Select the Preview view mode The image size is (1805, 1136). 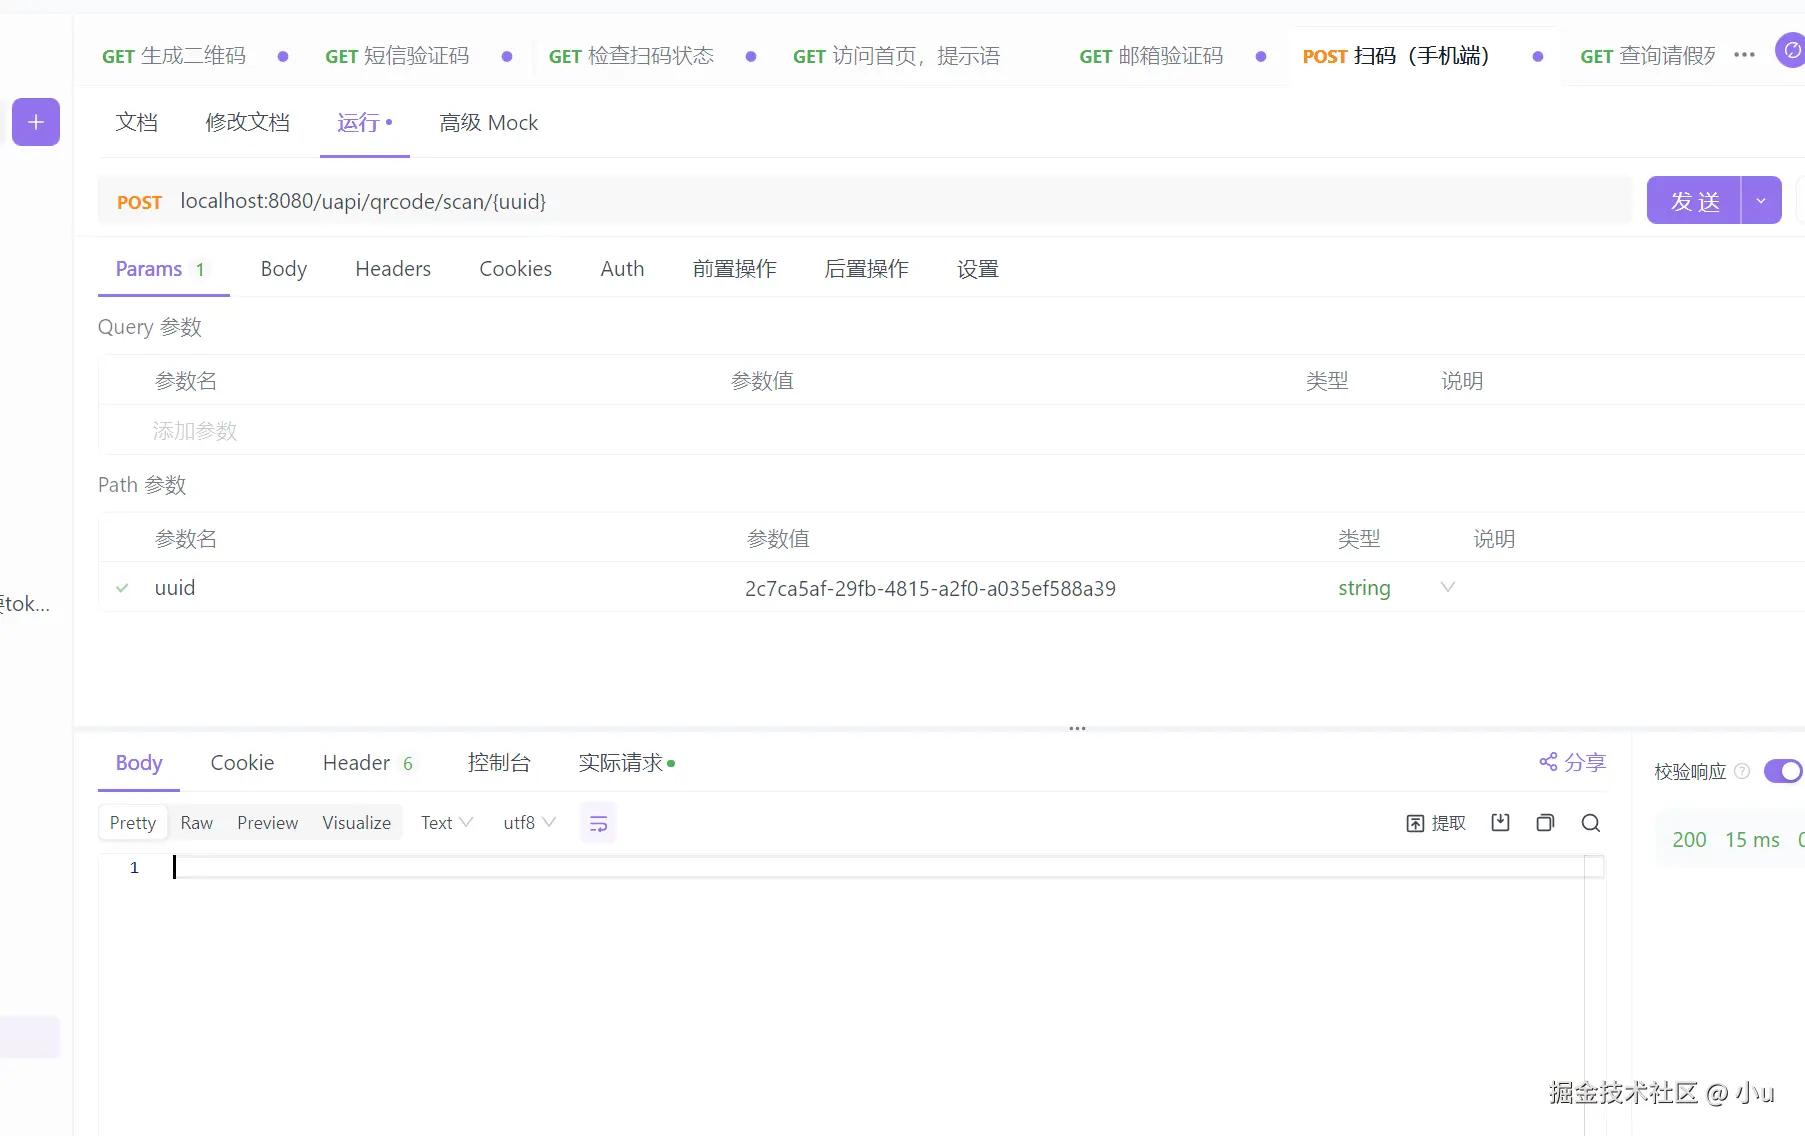click(x=268, y=822)
